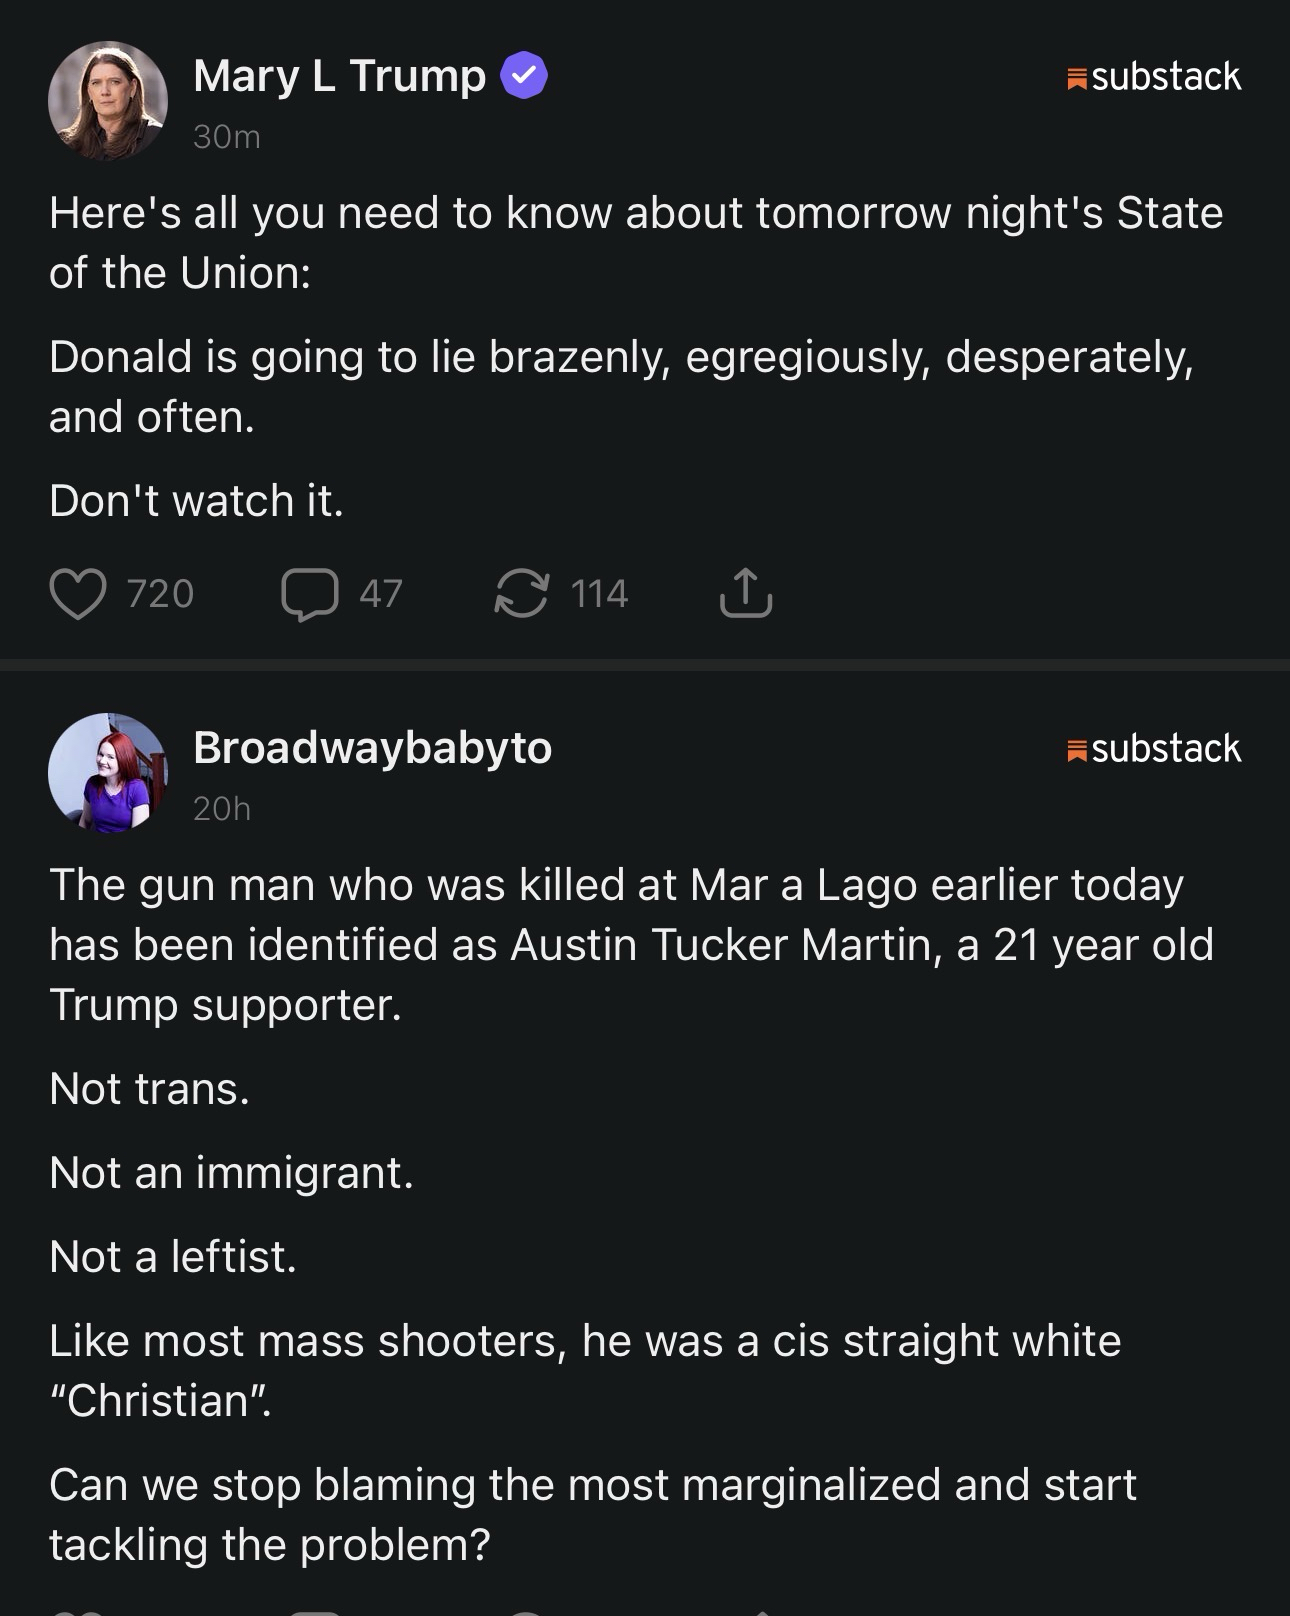The image size is (1290, 1616).
Task: Open the Broadwaybabyto author name link
Action: [x=372, y=748]
